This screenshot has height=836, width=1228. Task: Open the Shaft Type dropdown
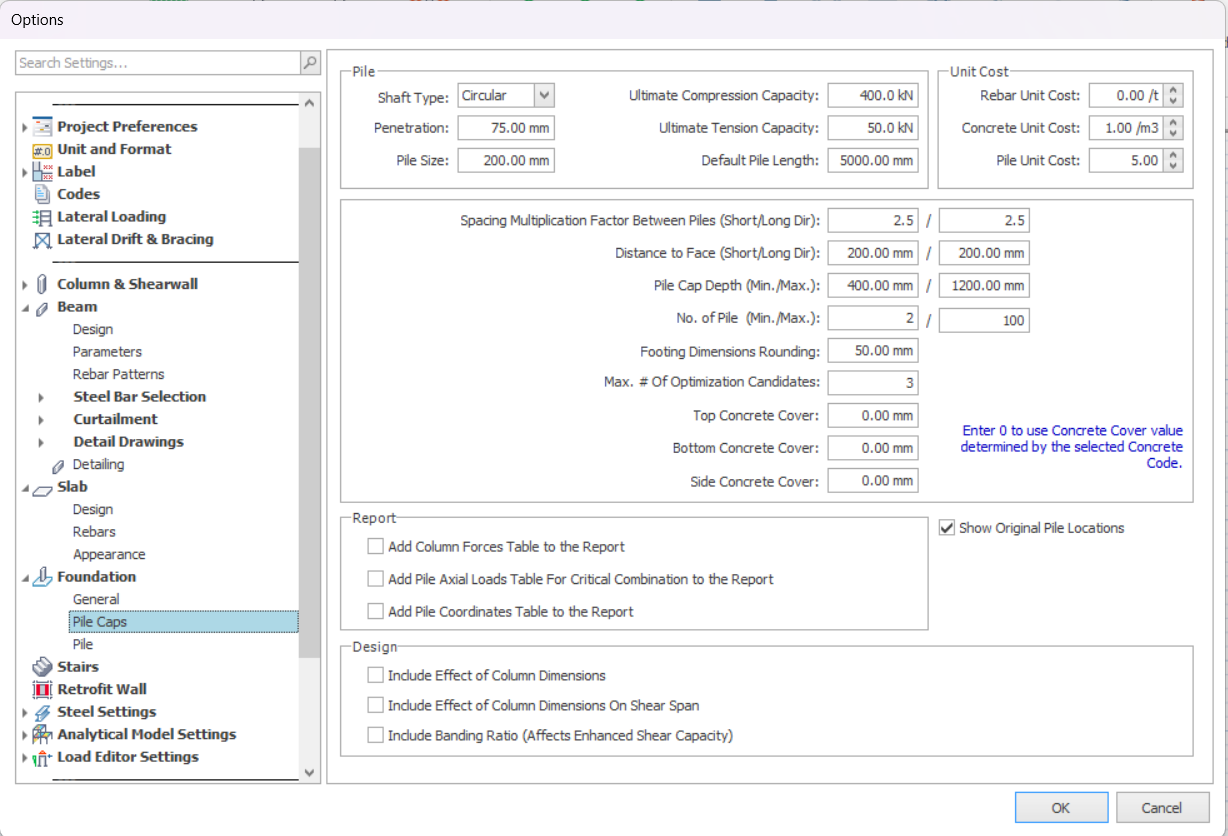click(543, 96)
